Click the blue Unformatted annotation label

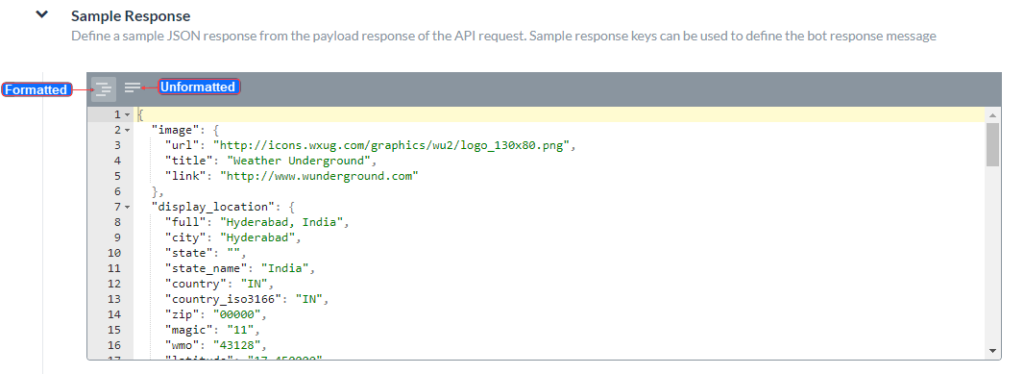(198, 87)
